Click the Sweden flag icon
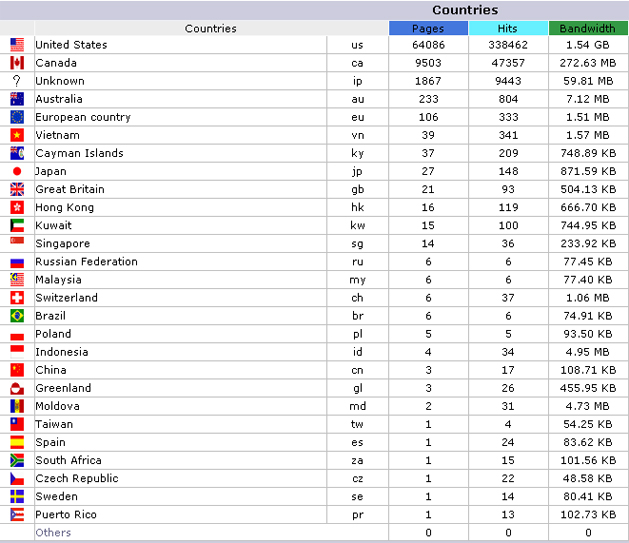 [x=17, y=496]
